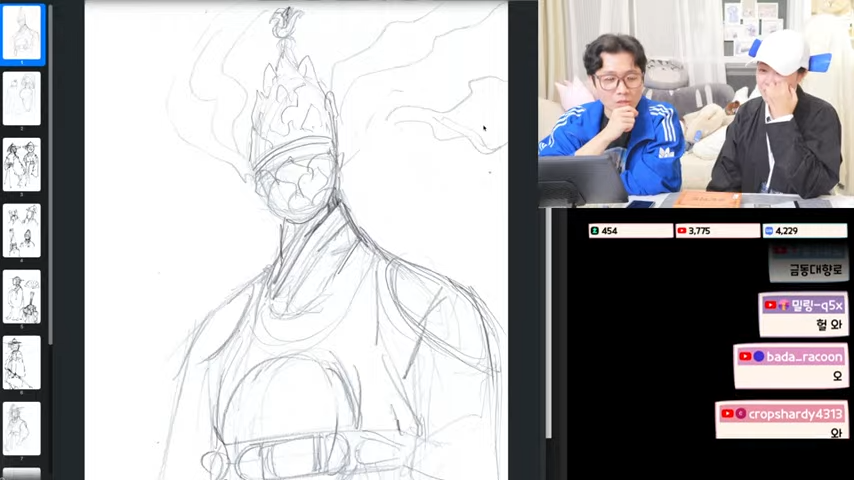The image size is (854, 480).
Task: Click chat message 금동대향로
Action: [x=816, y=270]
